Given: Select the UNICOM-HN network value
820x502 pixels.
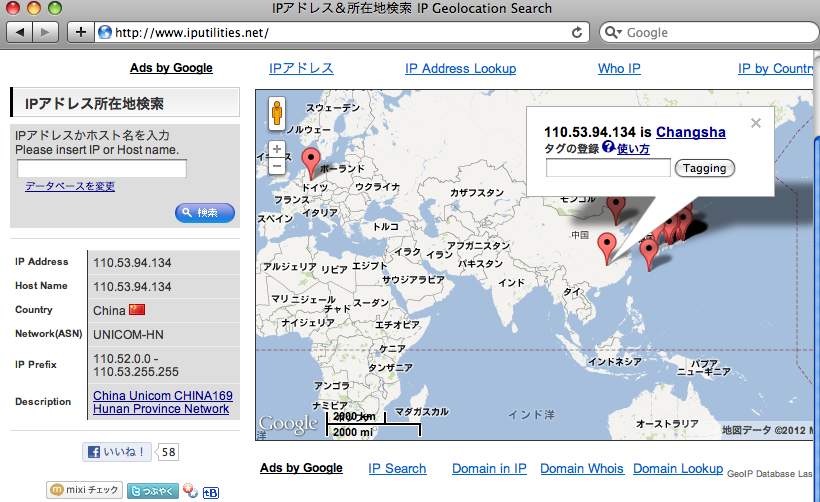Looking at the screenshot, I should click(128, 335).
